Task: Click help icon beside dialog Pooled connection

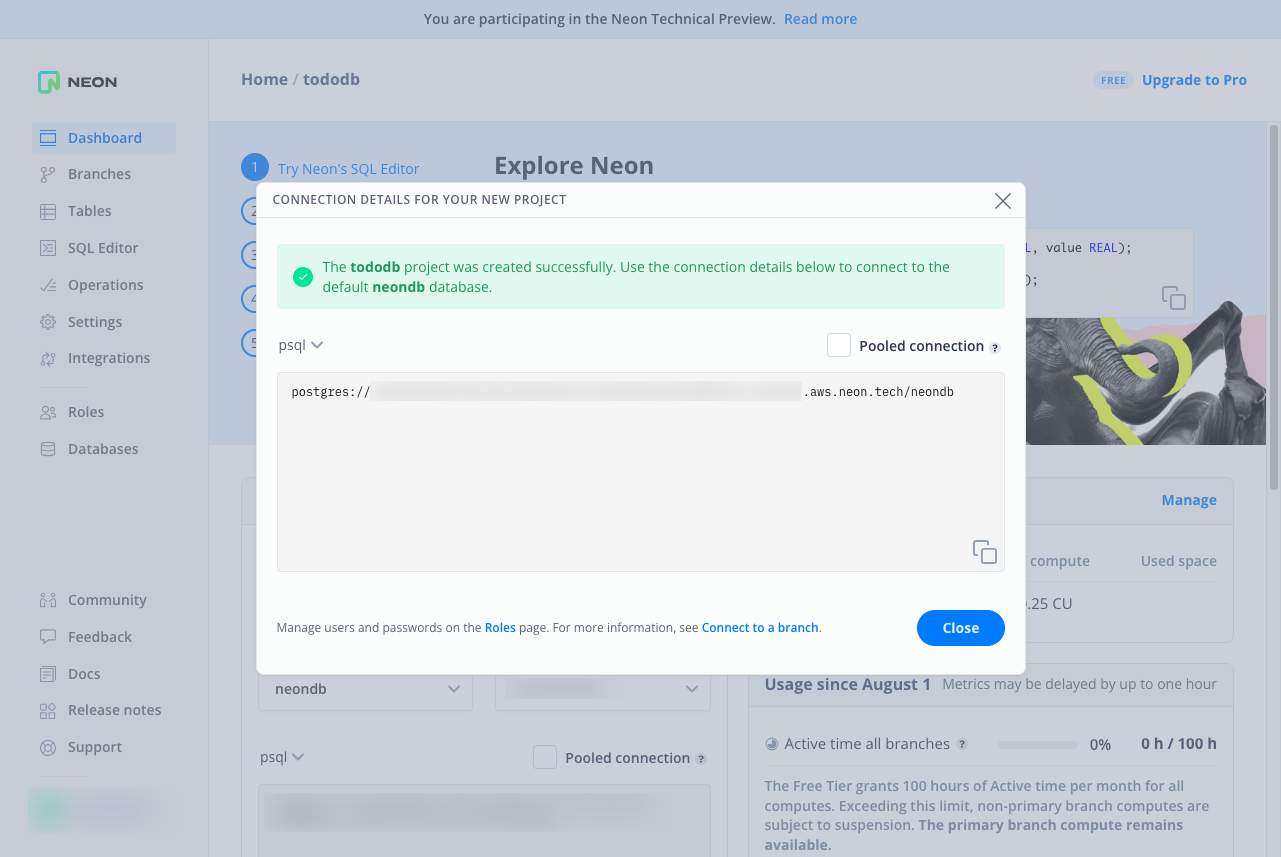Action: [995, 348]
